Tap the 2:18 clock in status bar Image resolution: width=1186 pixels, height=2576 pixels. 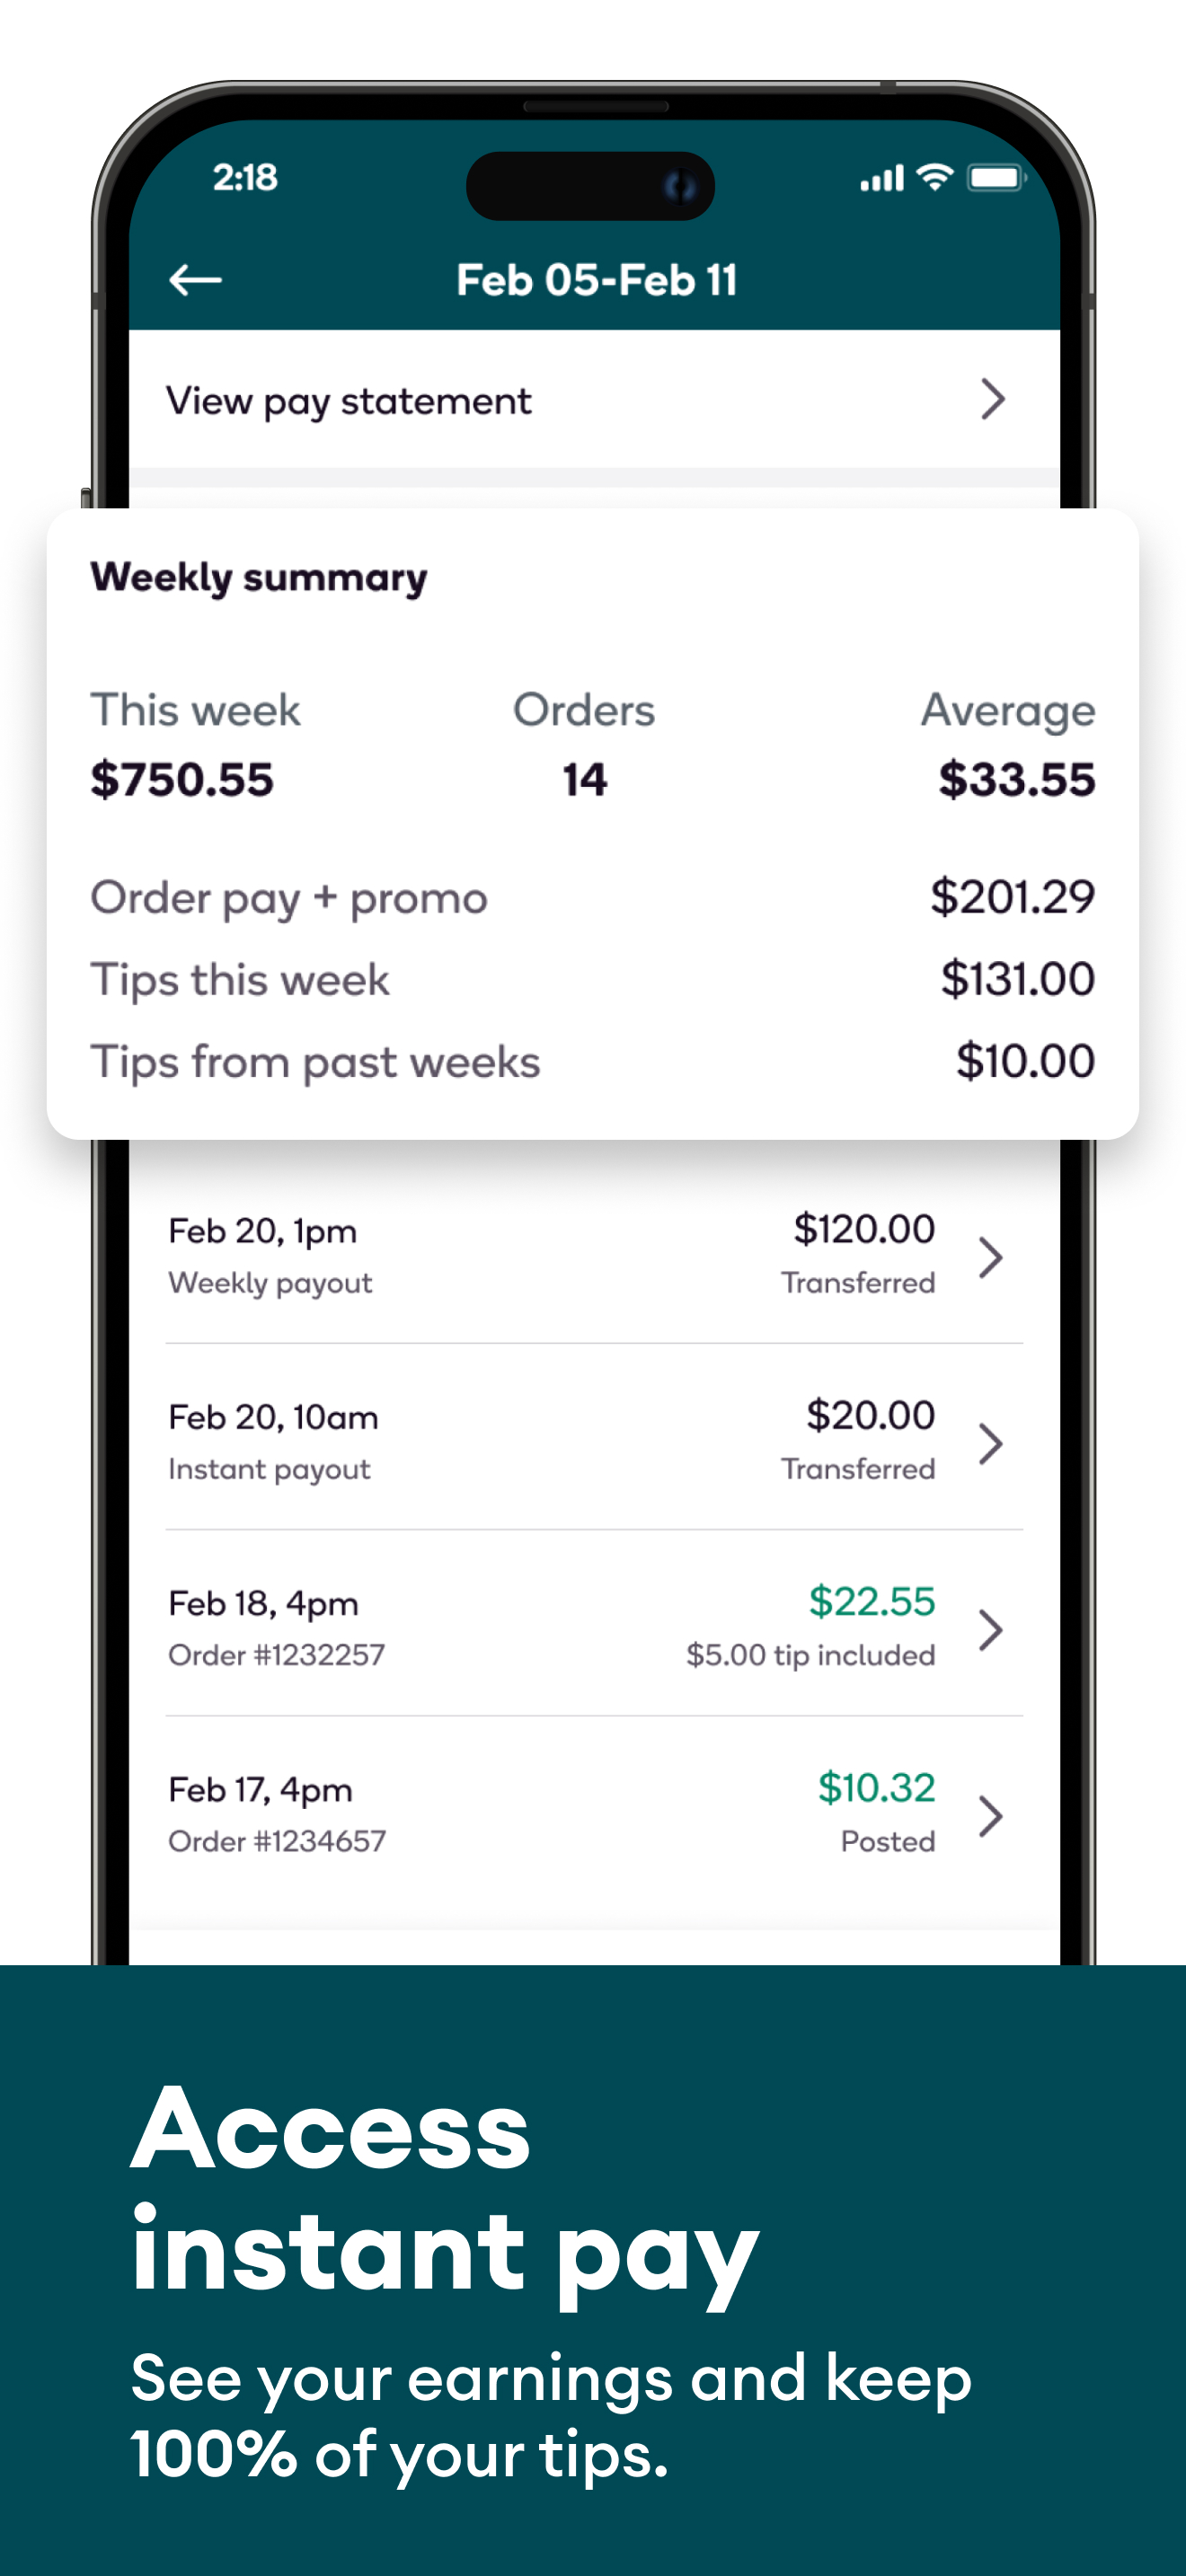point(245,178)
